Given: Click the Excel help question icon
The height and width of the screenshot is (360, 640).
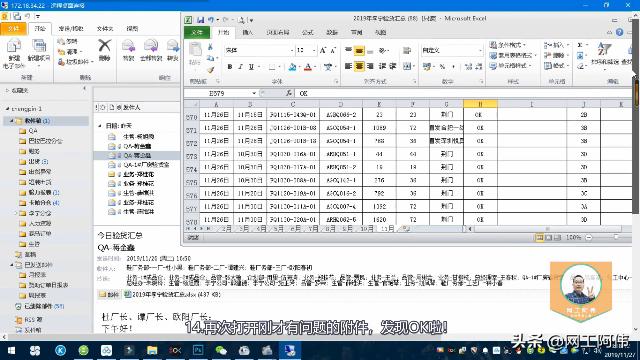Looking at the screenshot, I should pyautogui.click(x=620, y=32).
